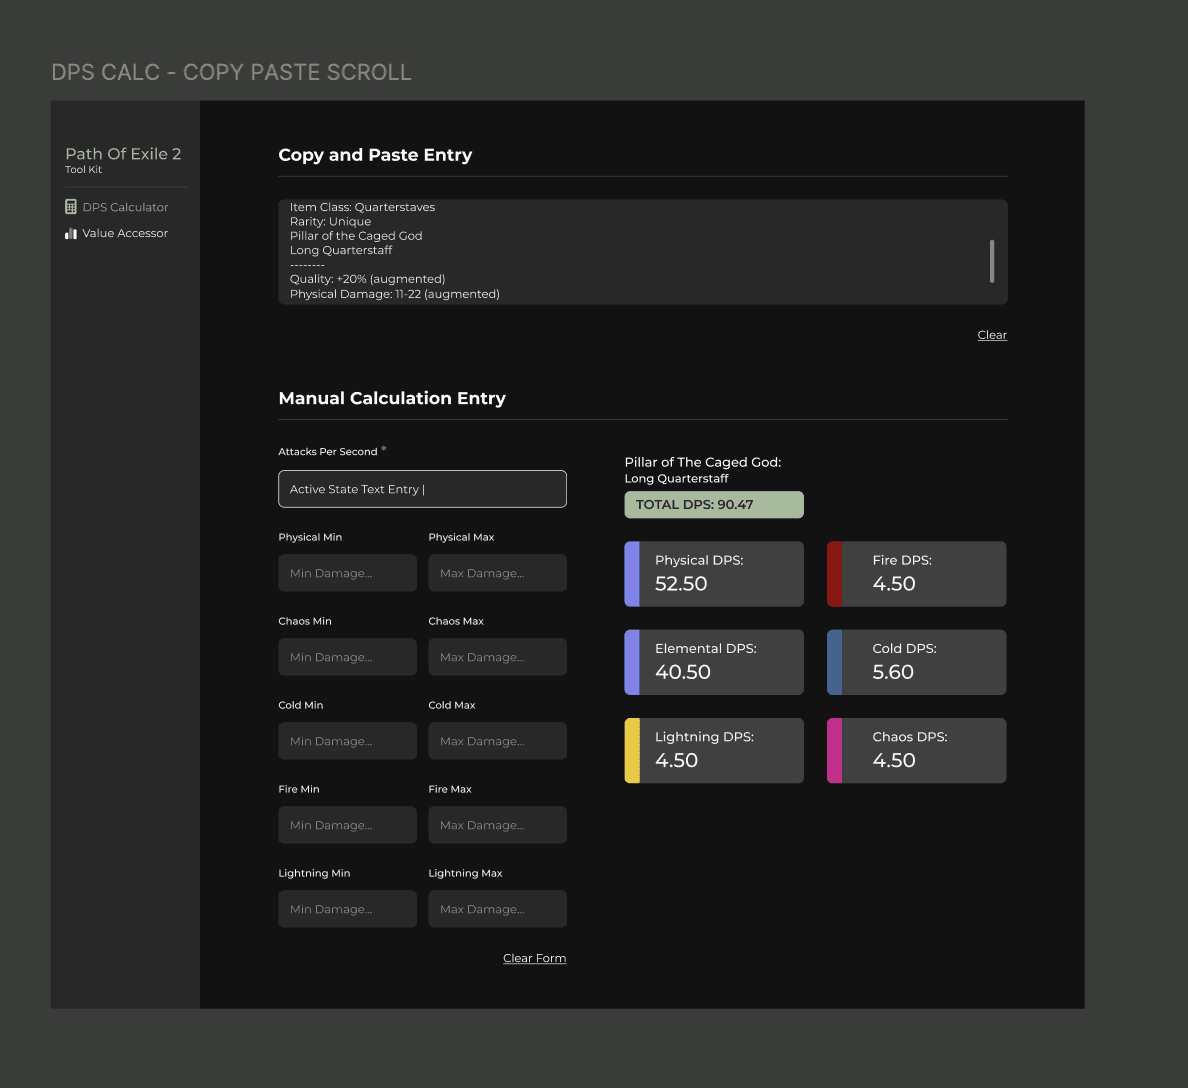Click the blue Cold DPS color bar
1188x1088 pixels.
[834, 662]
